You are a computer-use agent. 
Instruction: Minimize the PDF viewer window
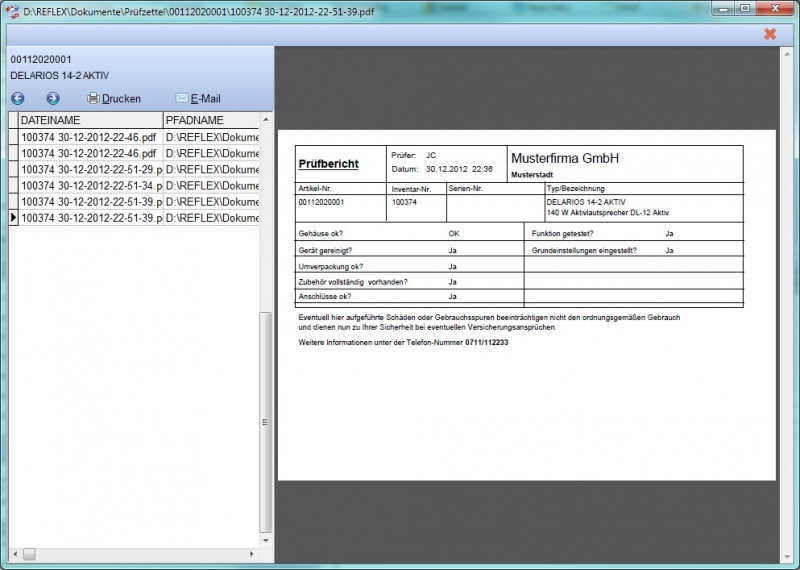point(722,9)
